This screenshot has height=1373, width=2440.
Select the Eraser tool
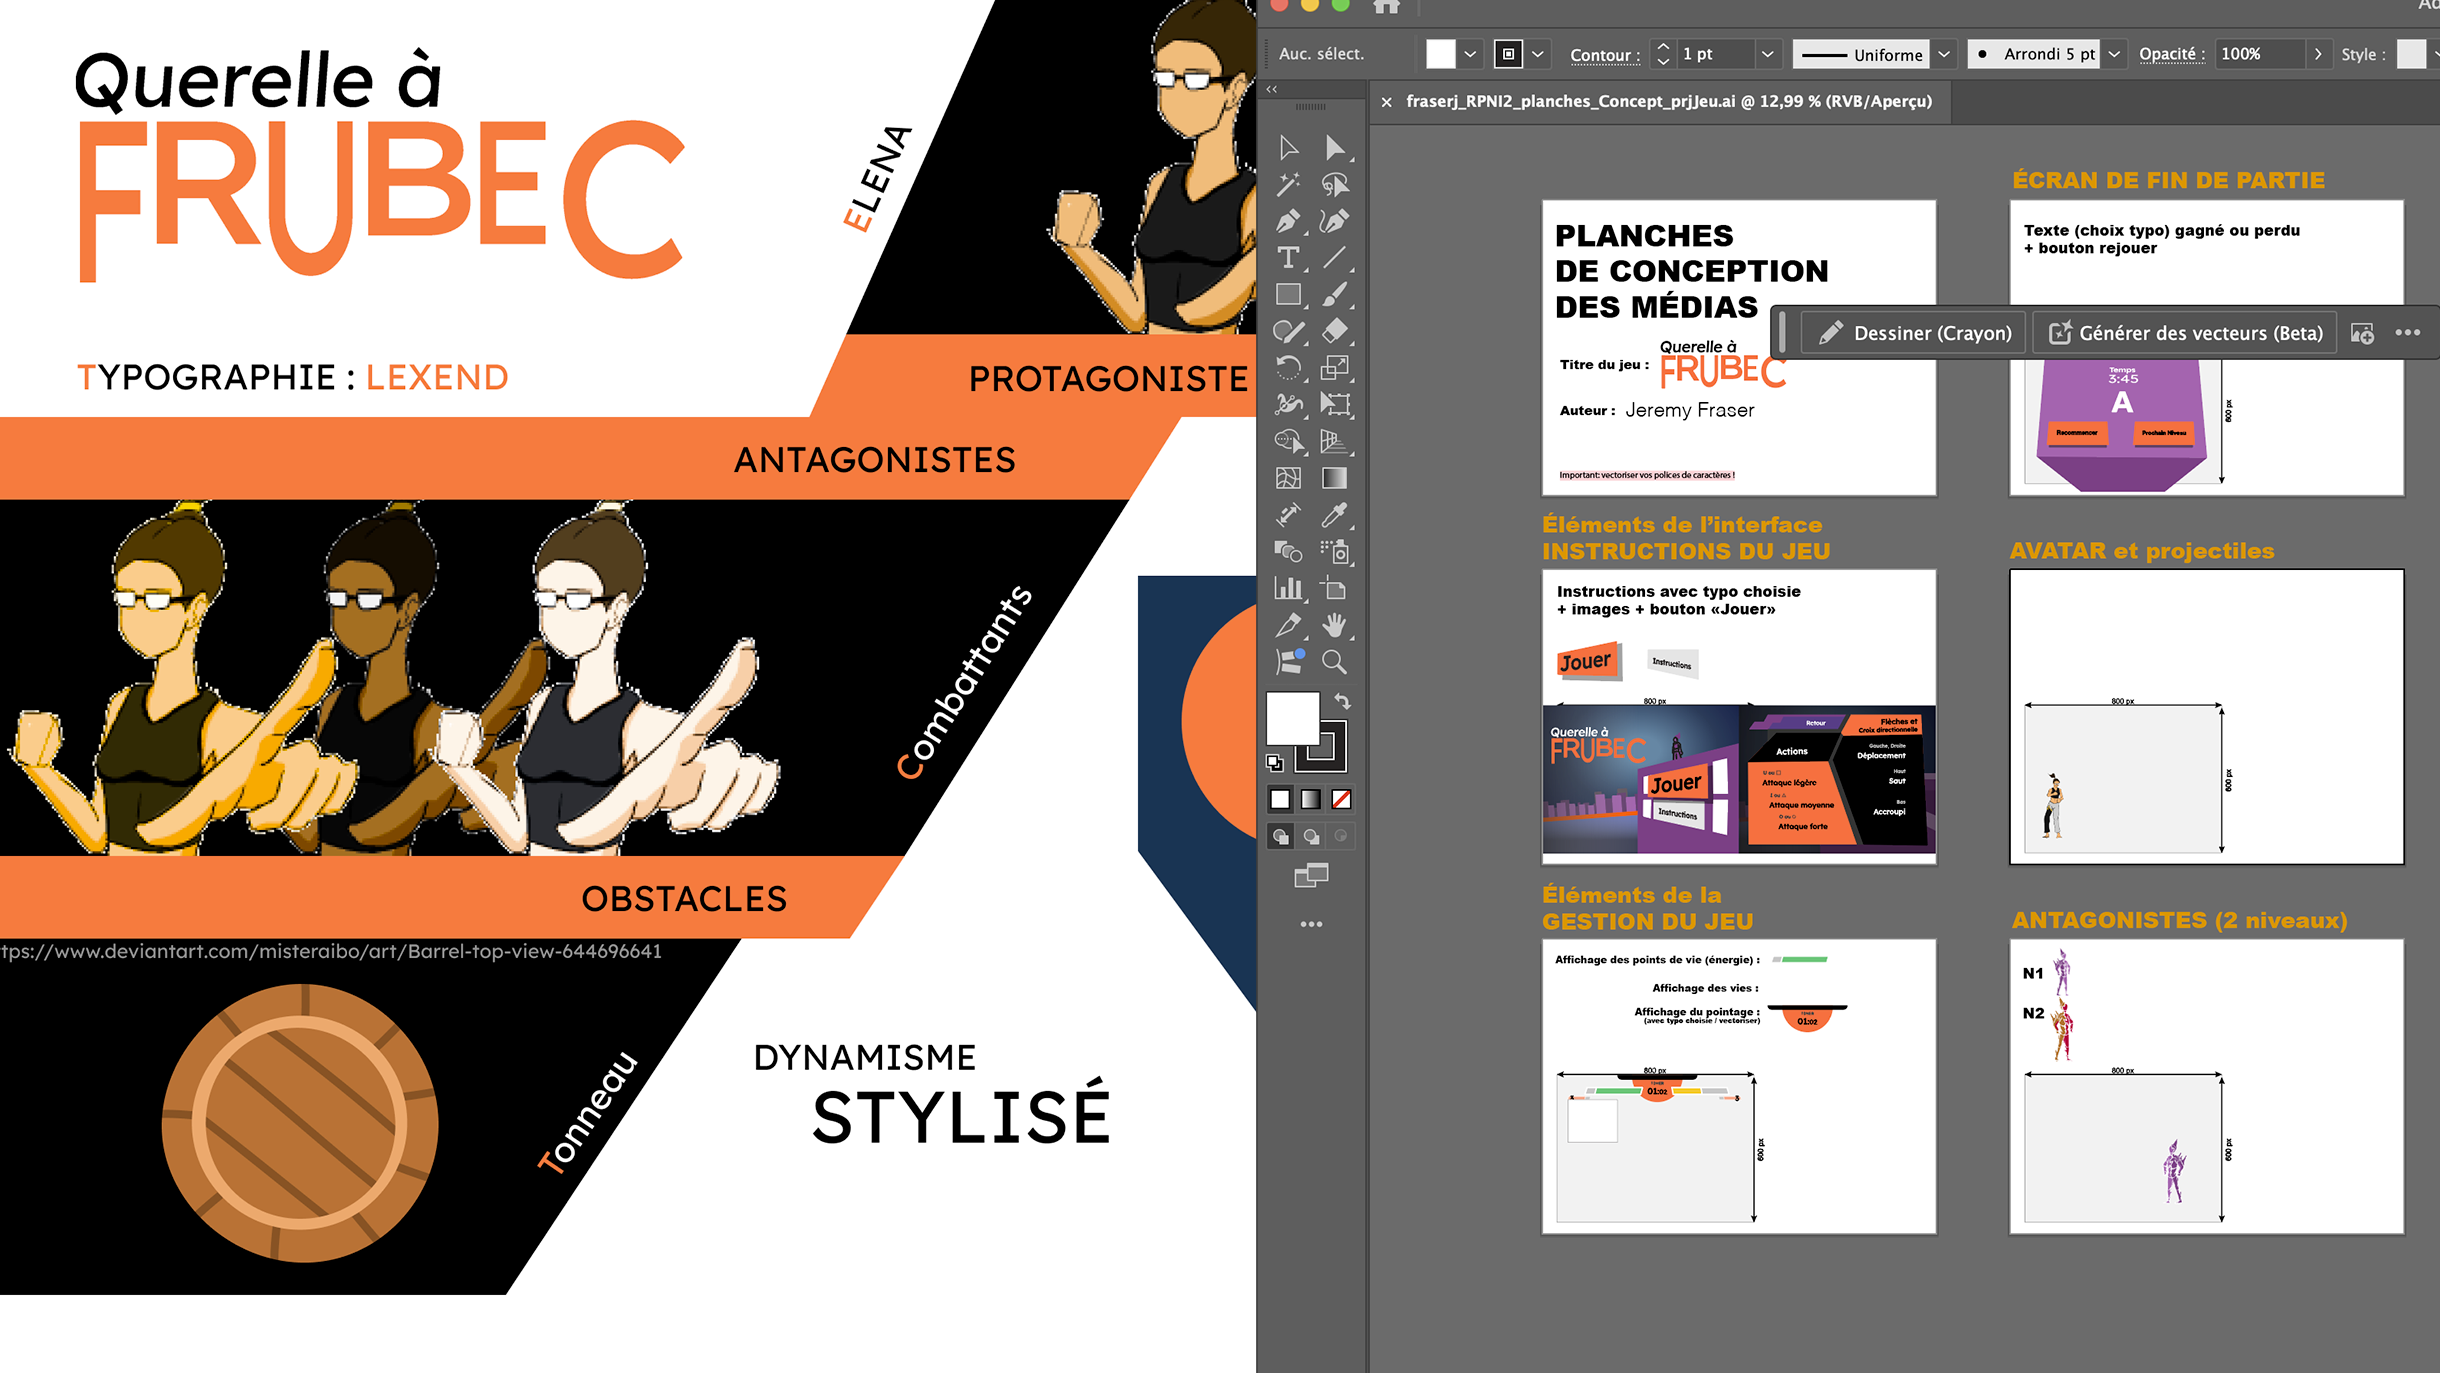point(1334,331)
